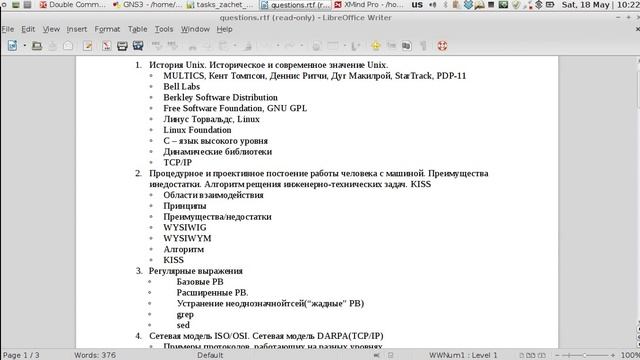
Task: Click the zoom slider handle
Action: click(x=584, y=355)
